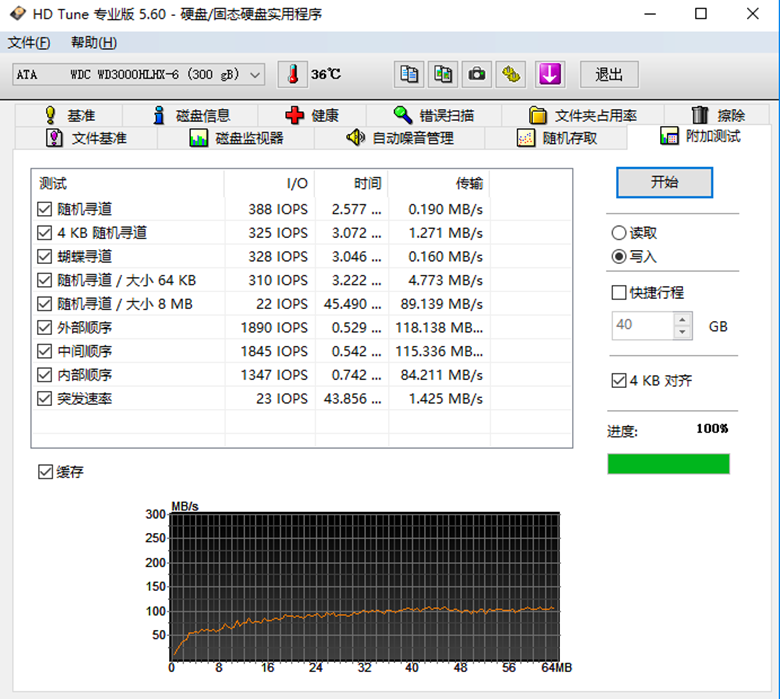Click the 退出 exit button
This screenshot has height=699, width=780.
click(x=609, y=75)
